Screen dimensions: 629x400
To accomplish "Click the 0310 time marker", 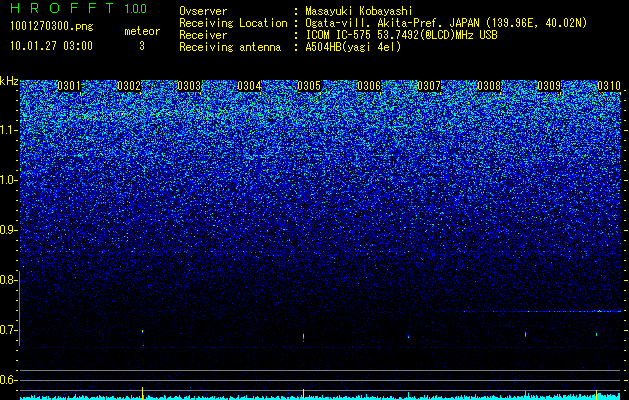I will [609, 86].
